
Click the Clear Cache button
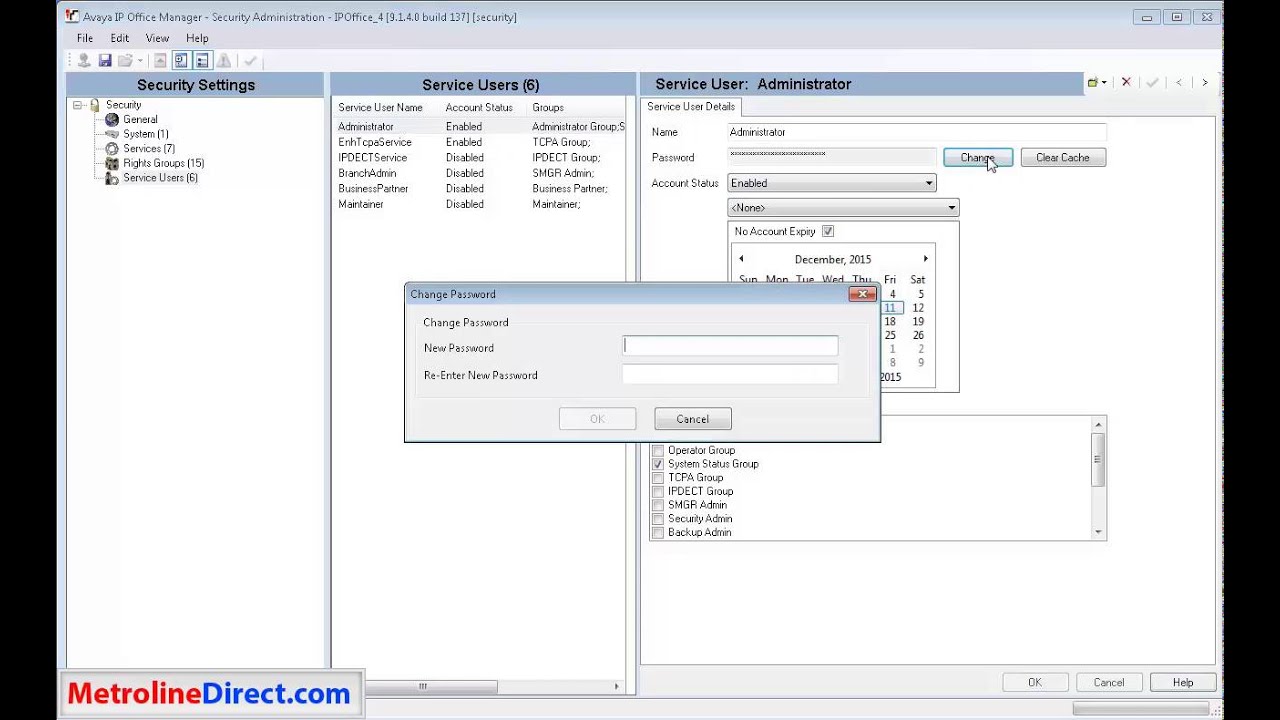(x=1063, y=157)
